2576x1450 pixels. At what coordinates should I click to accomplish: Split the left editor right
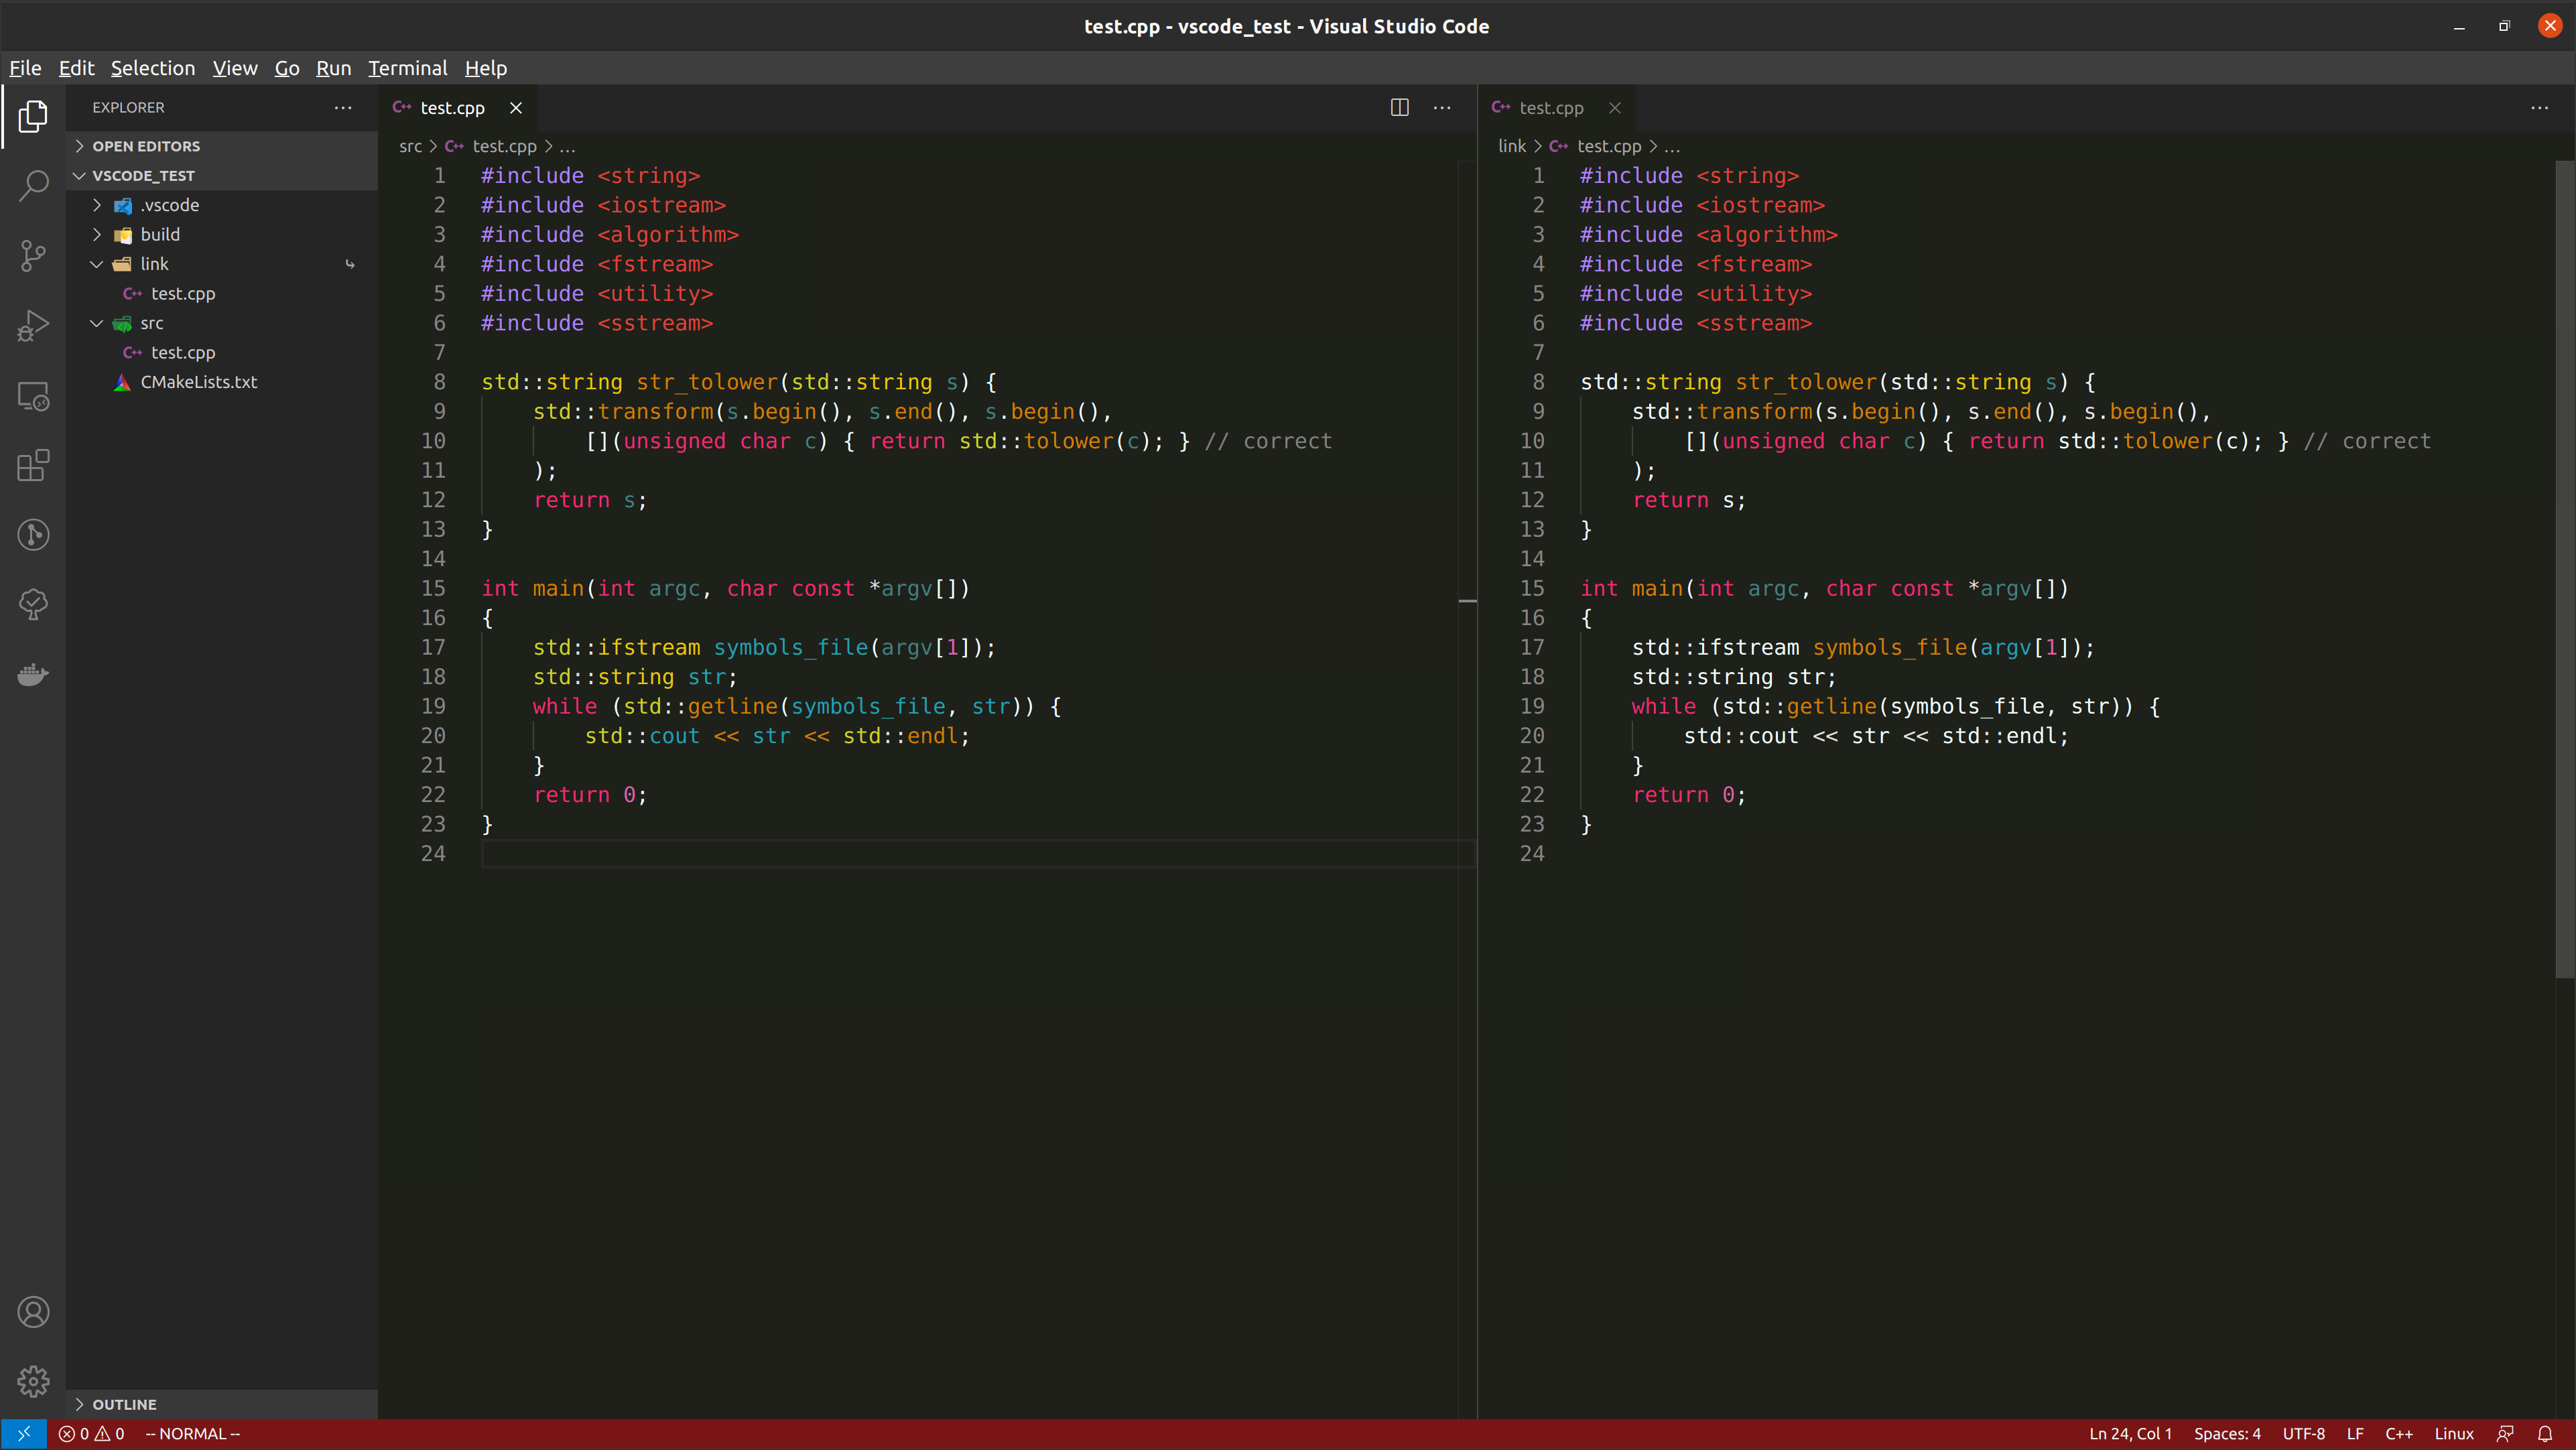coord(1400,107)
